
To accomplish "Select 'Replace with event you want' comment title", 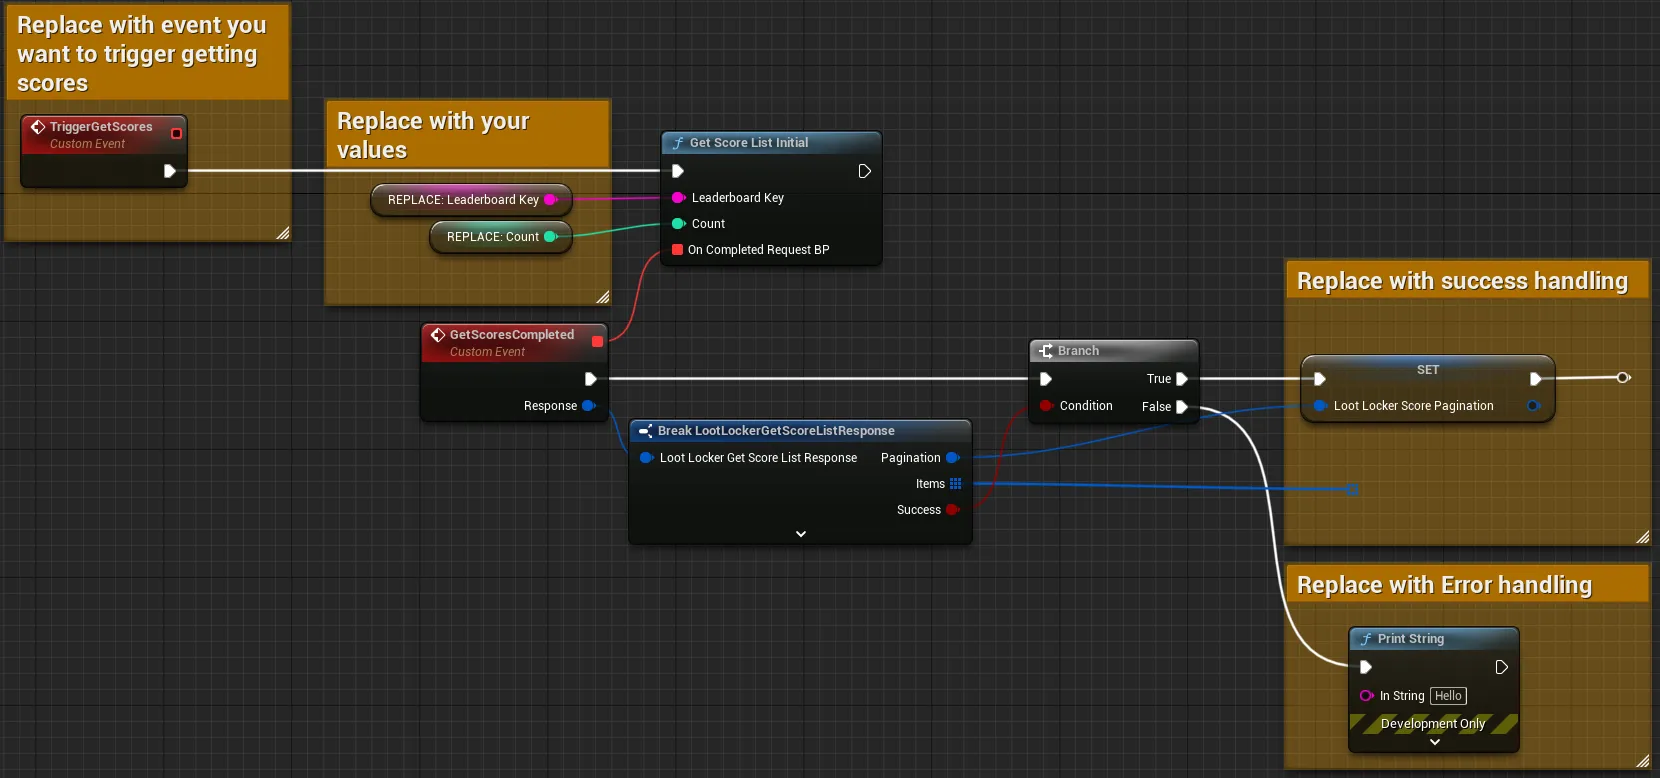I will (x=142, y=54).
